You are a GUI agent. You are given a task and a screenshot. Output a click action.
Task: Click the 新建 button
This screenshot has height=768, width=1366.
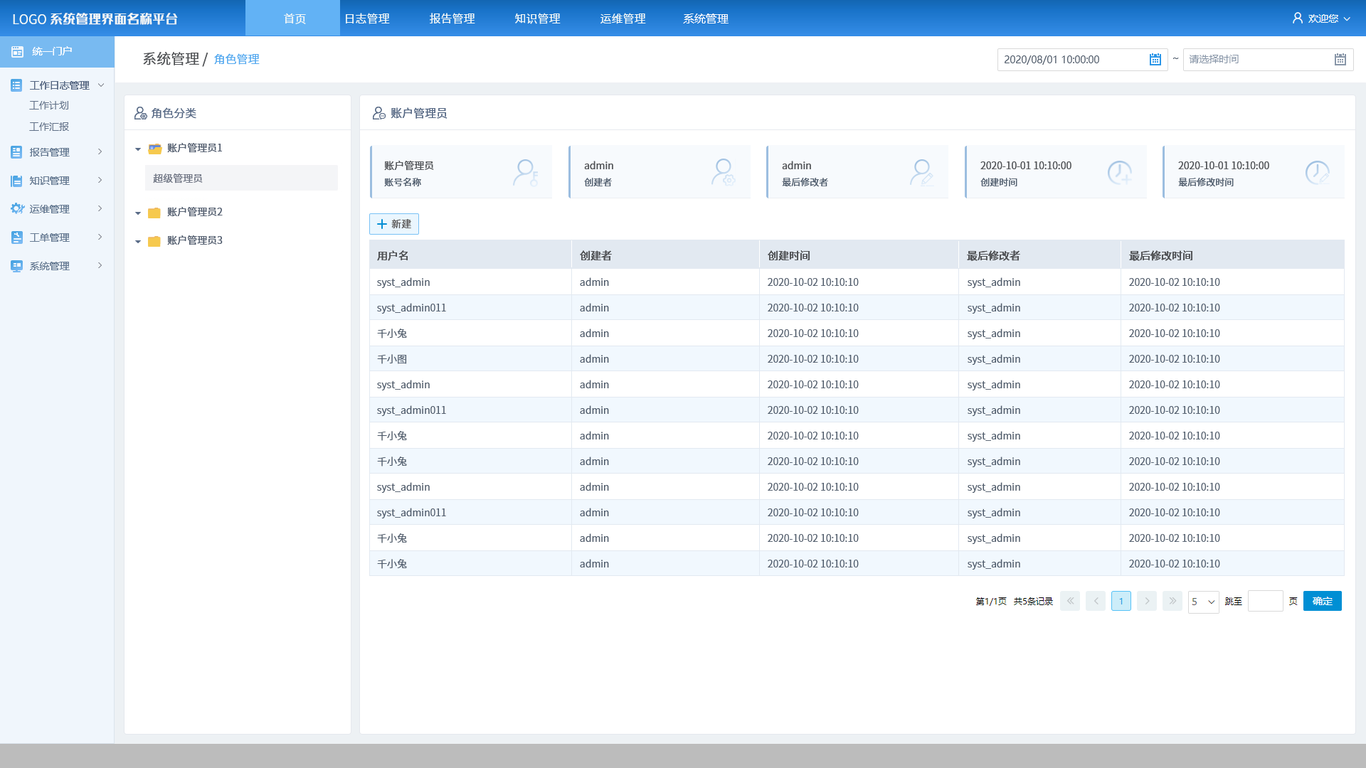click(394, 224)
